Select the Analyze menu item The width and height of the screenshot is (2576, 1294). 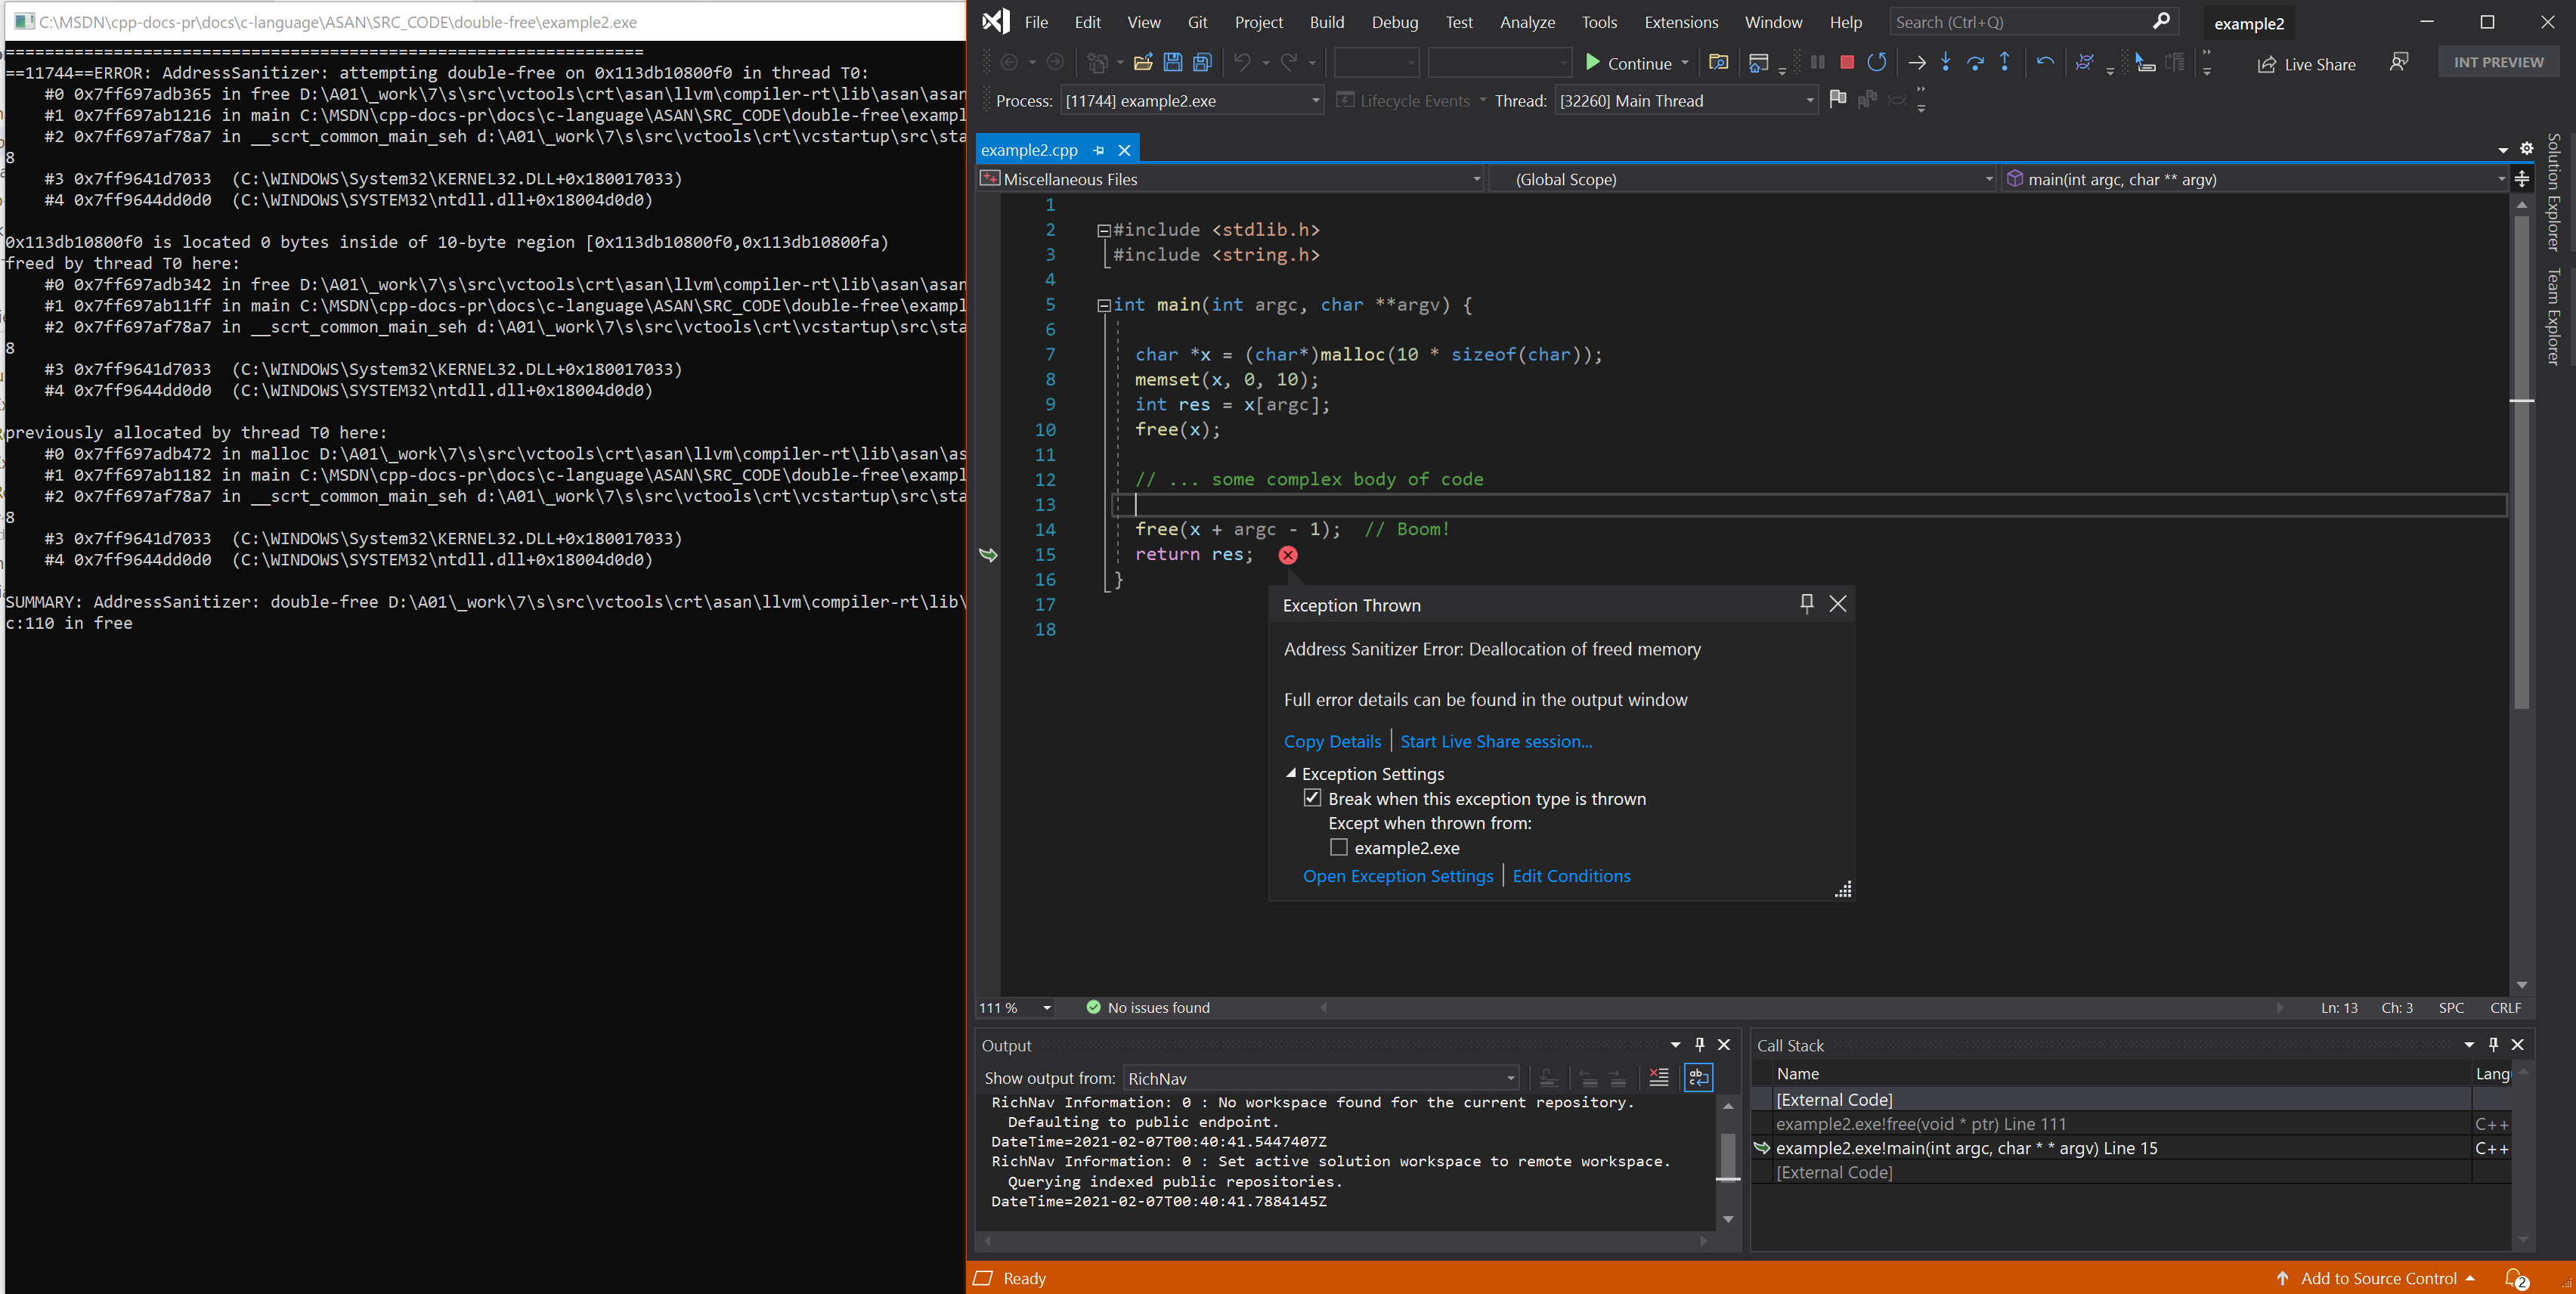tap(1525, 21)
